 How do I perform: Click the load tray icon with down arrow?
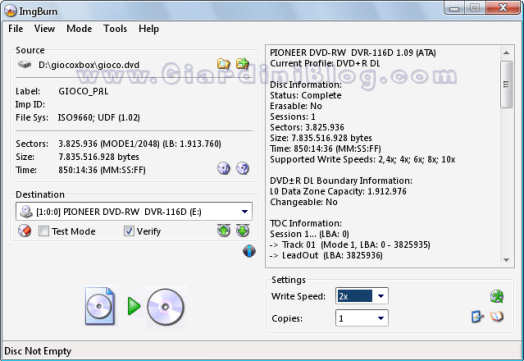(x=243, y=230)
